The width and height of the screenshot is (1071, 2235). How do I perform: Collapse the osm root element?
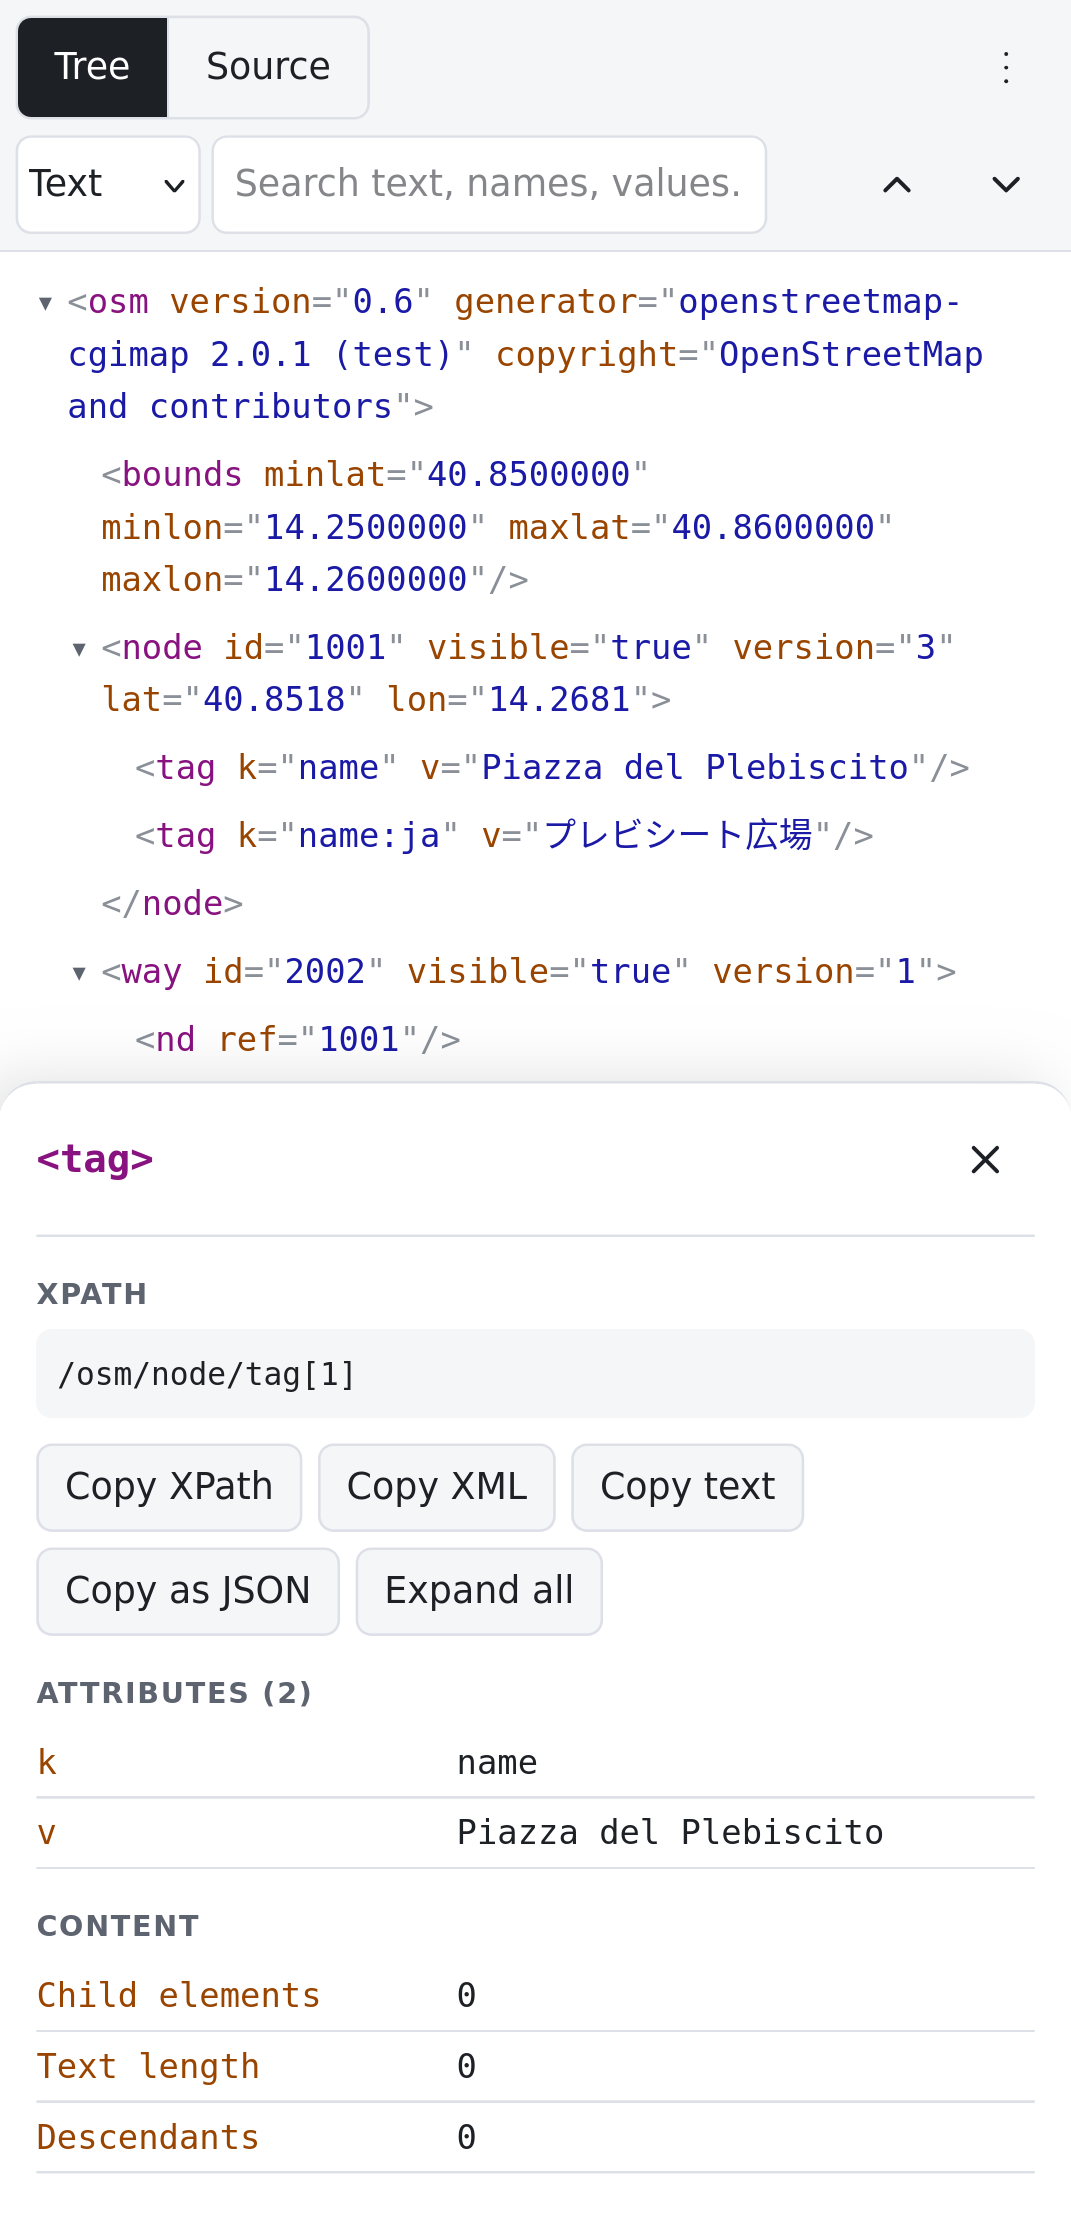click(x=45, y=302)
